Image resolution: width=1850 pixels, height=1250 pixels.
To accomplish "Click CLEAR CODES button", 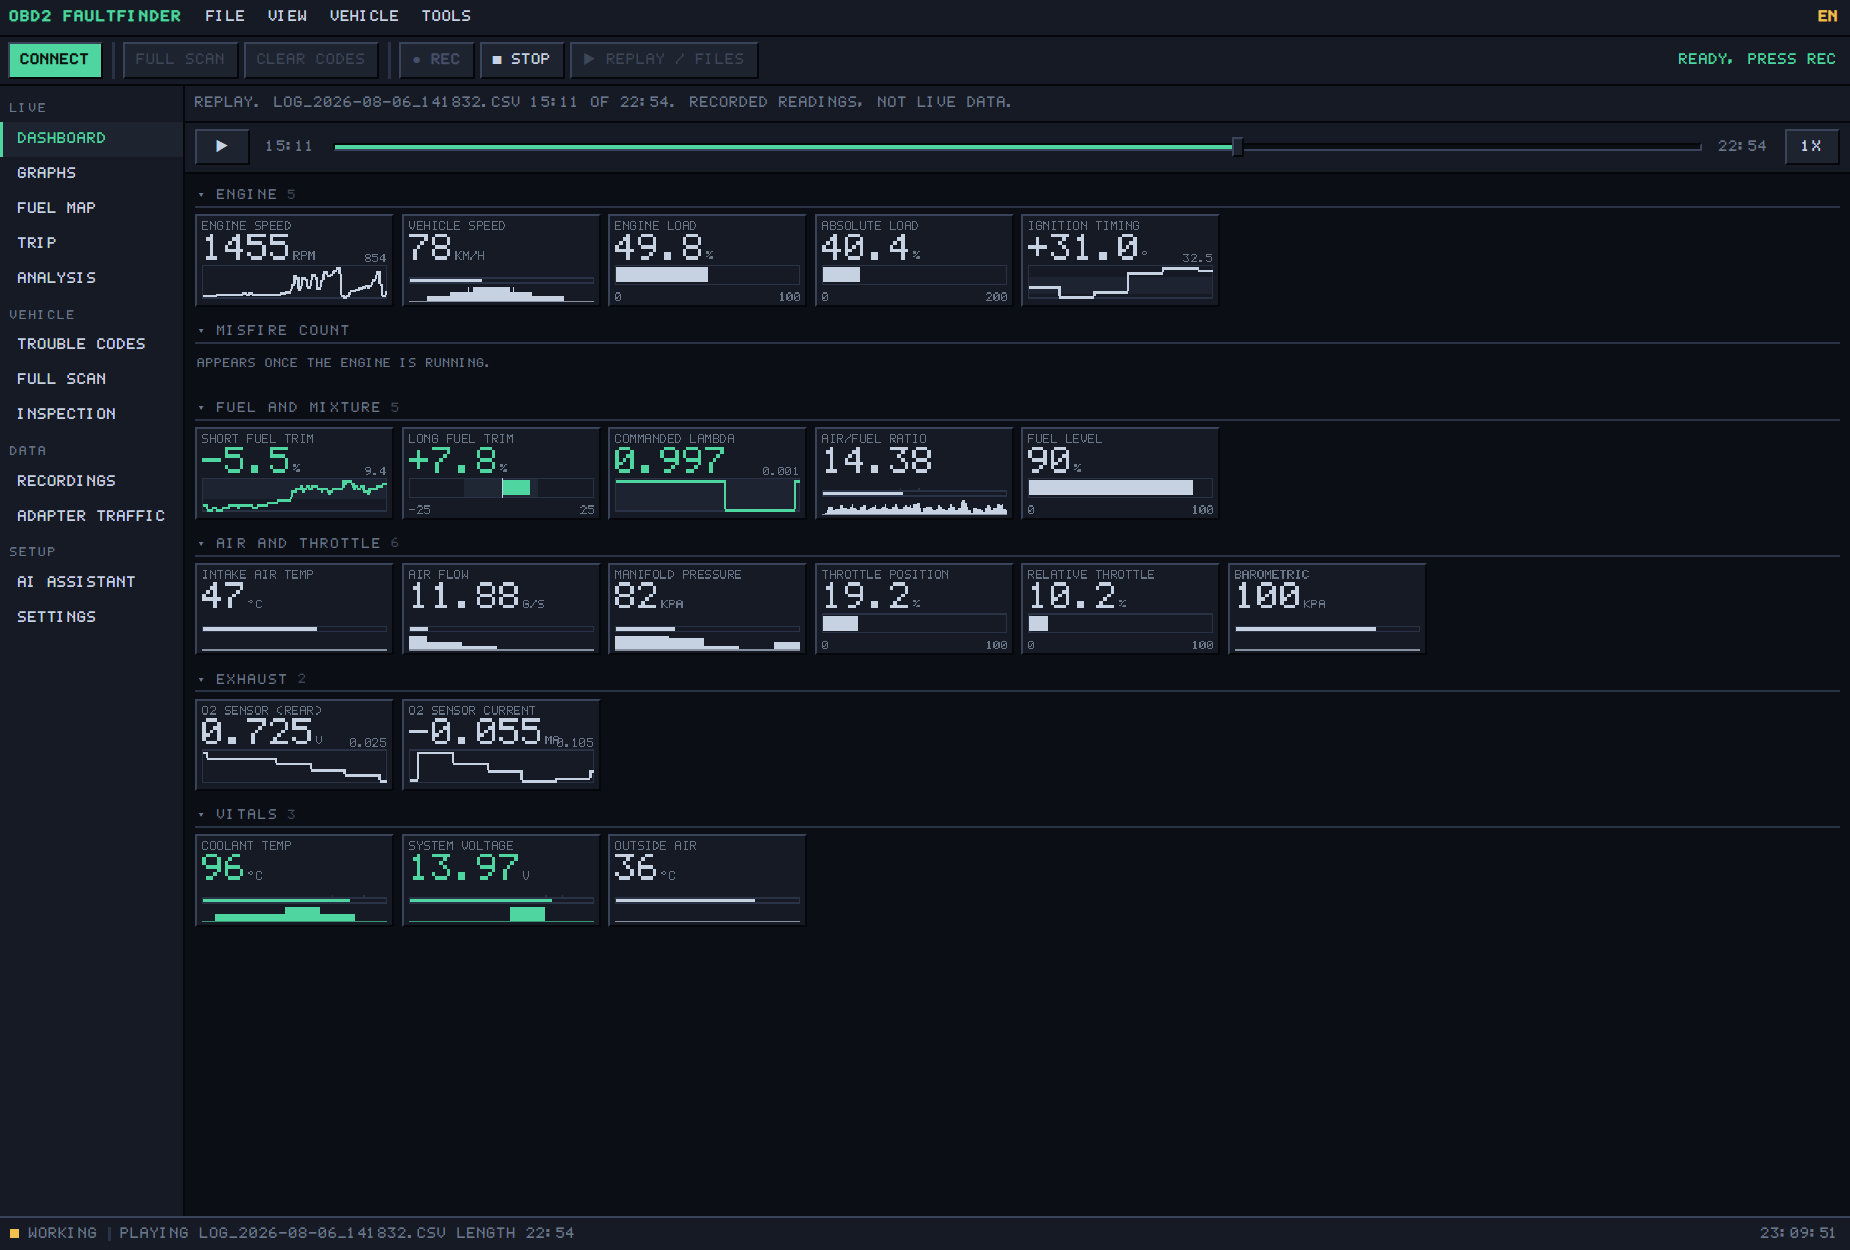I will click(x=311, y=59).
